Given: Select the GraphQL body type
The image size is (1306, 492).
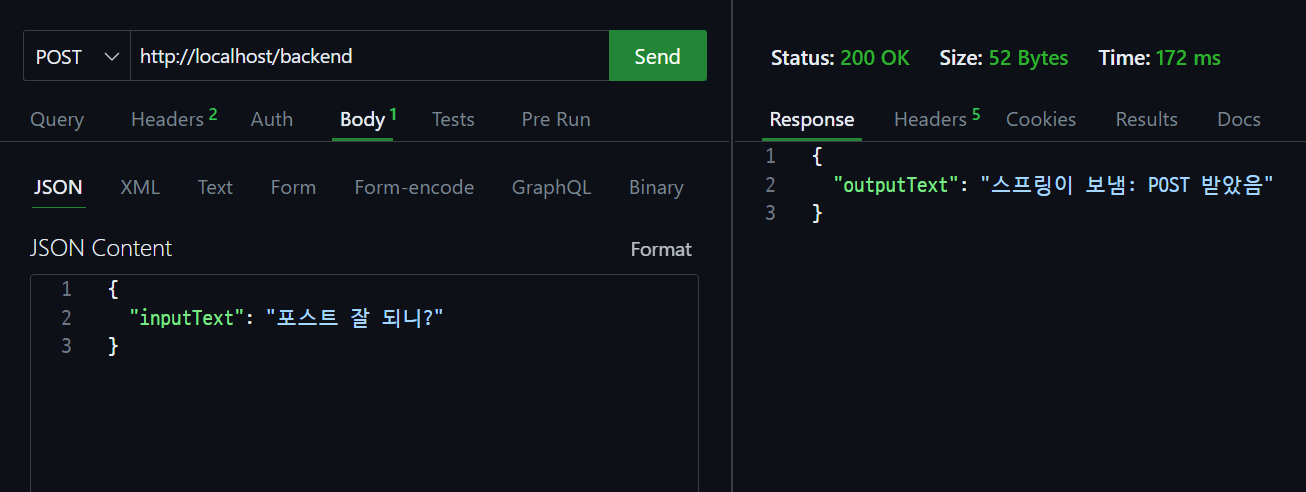Looking at the screenshot, I should 551,188.
